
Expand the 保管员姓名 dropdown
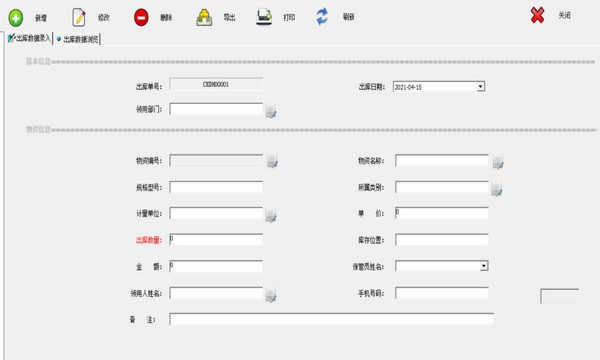(x=484, y=266)
